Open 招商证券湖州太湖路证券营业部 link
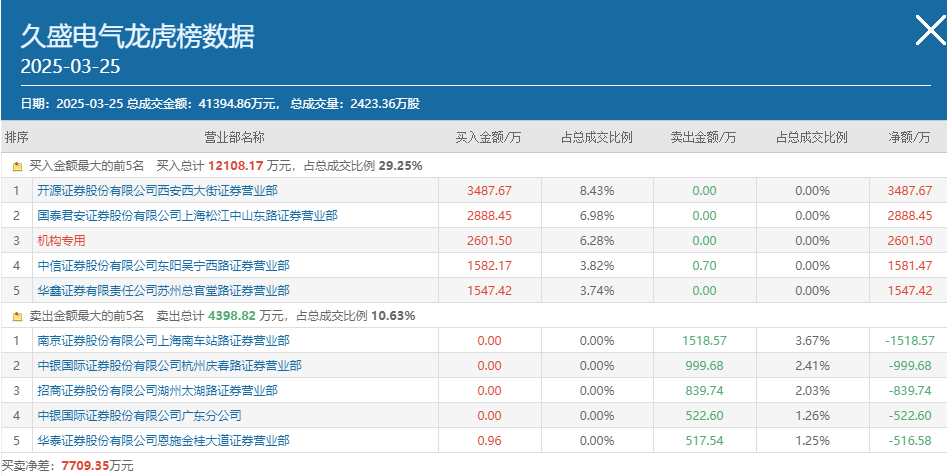This screenshot has height=476, width=947. 158,391
